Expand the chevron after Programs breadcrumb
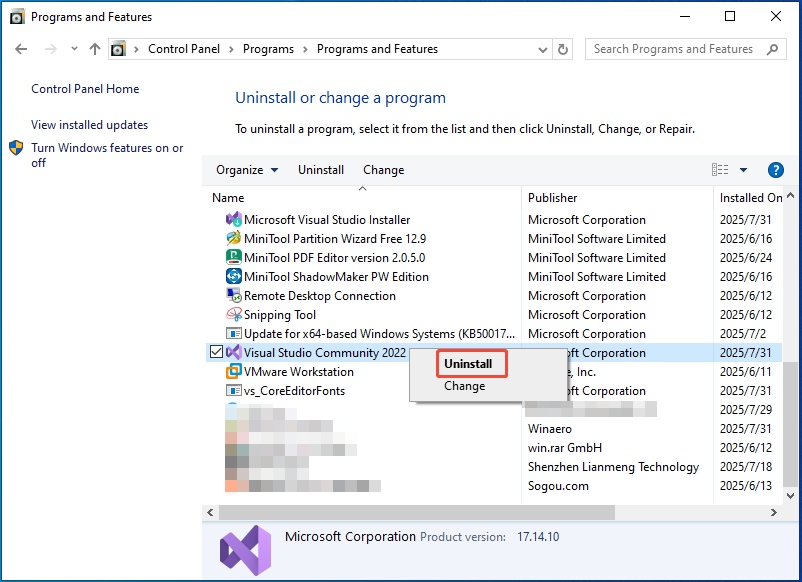The height and width of the screenshot is (582, 802). 305,49
